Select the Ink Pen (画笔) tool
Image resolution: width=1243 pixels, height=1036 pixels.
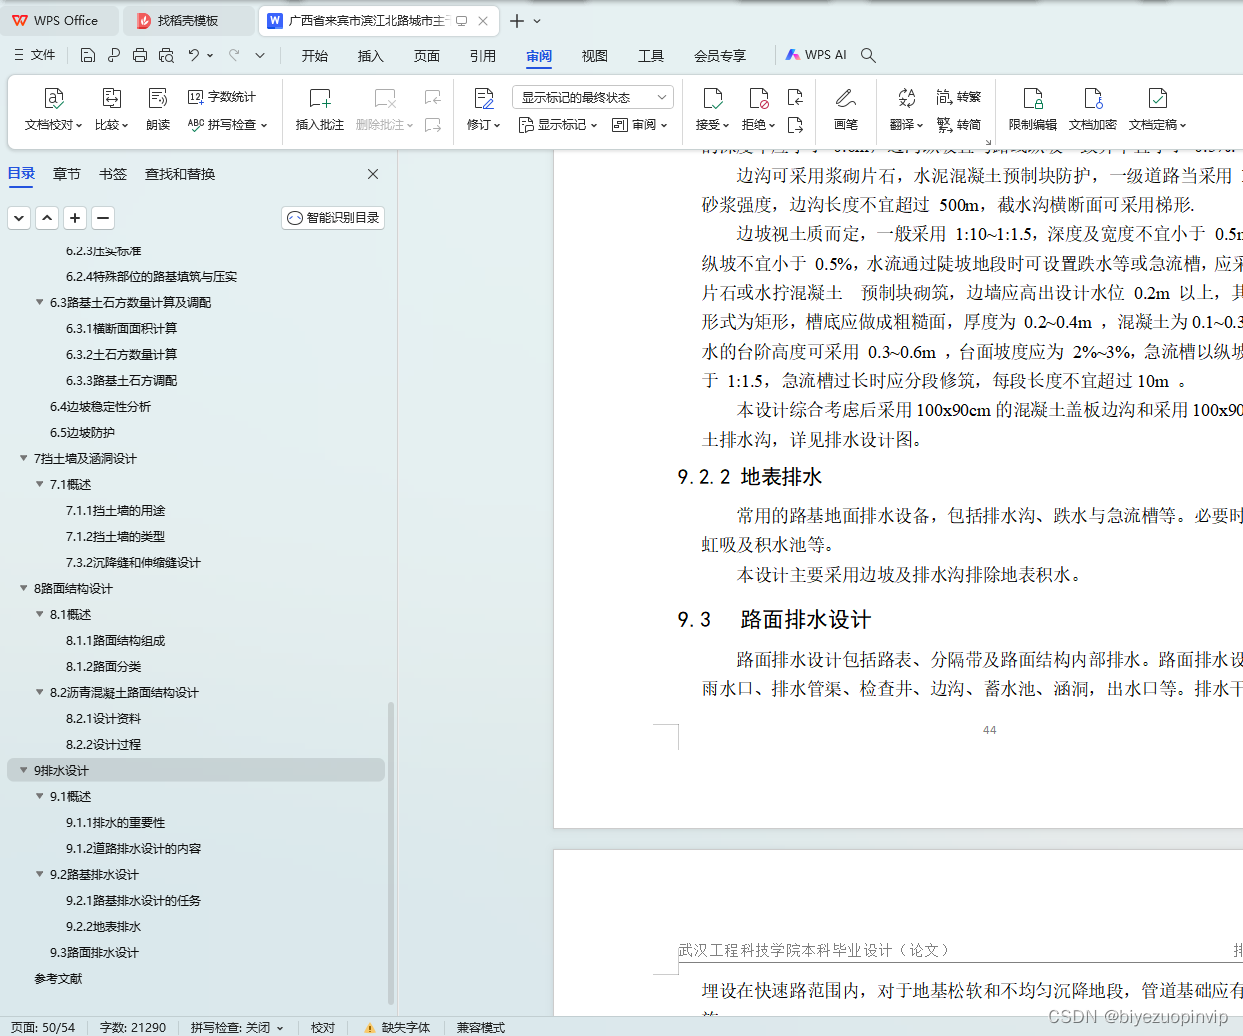pos(846,98)
